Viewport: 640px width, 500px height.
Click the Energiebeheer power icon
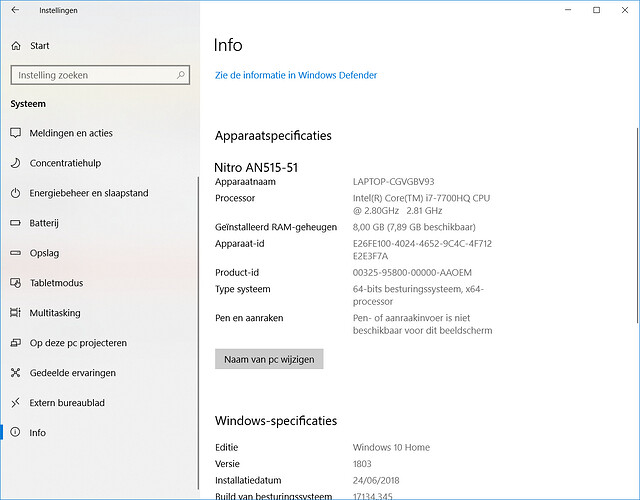pos(16,193)
